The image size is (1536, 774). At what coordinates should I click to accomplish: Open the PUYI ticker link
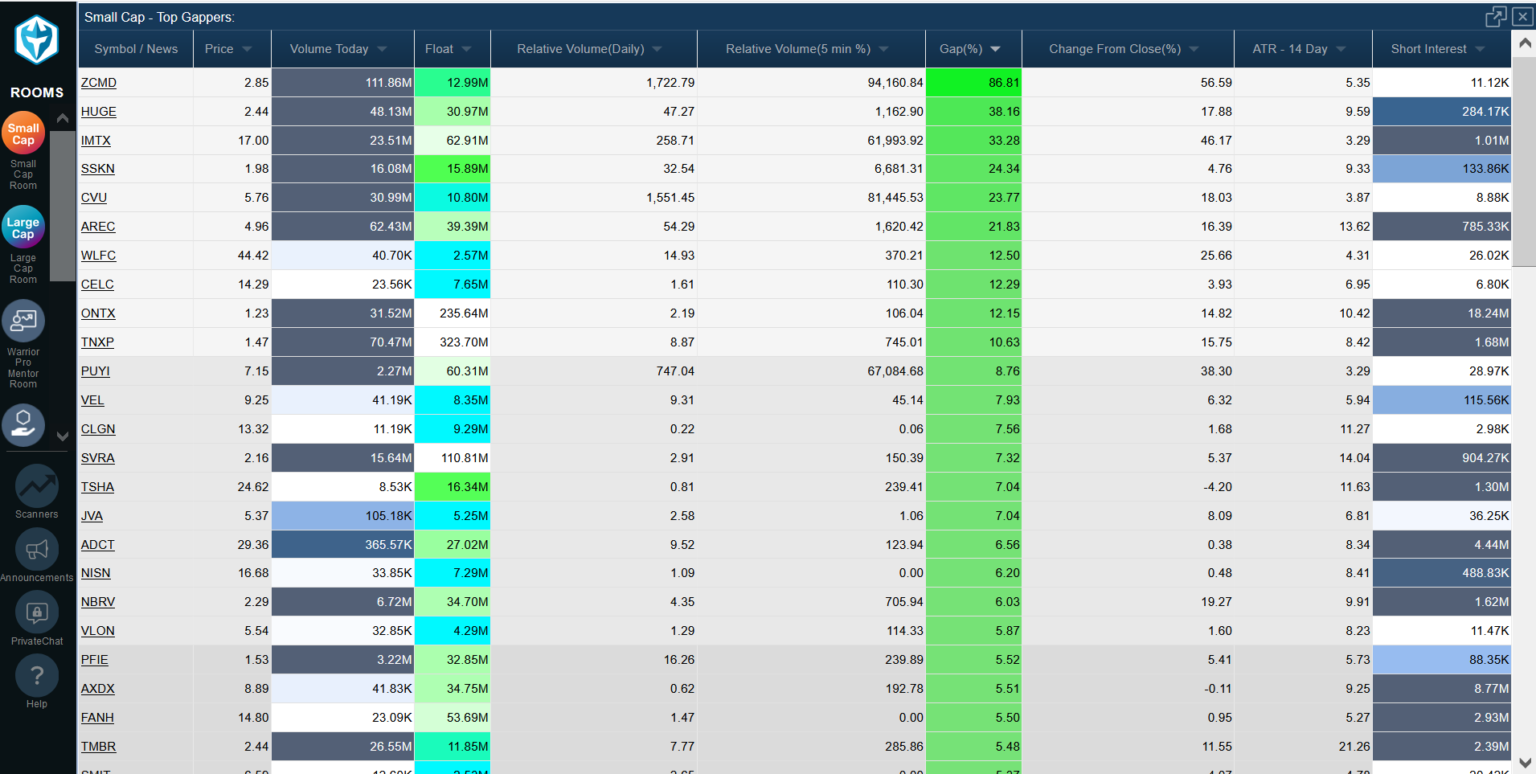click(x=95, y=371)
